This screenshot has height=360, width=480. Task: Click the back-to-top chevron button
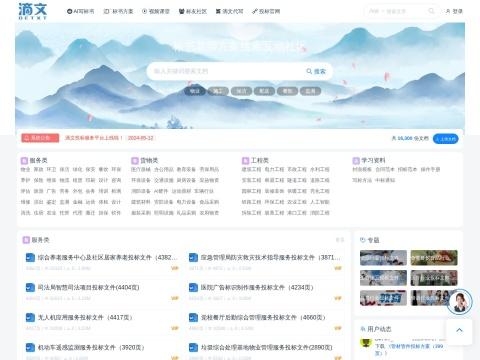click(x=459, y=330)
